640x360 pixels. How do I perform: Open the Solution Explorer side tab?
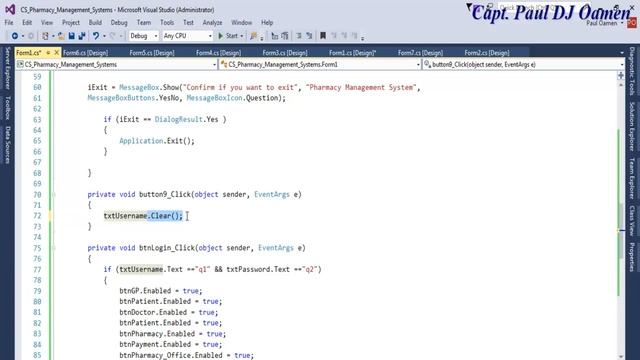(x=632, y=127)
